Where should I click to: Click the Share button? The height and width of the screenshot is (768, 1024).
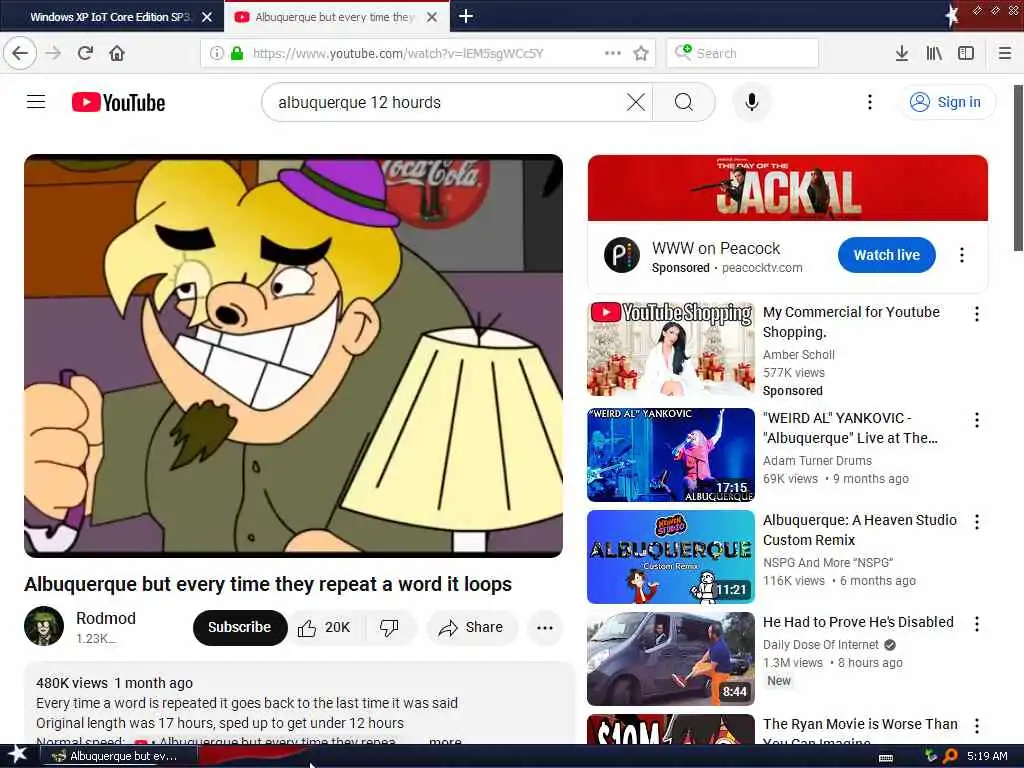(472, 628)
